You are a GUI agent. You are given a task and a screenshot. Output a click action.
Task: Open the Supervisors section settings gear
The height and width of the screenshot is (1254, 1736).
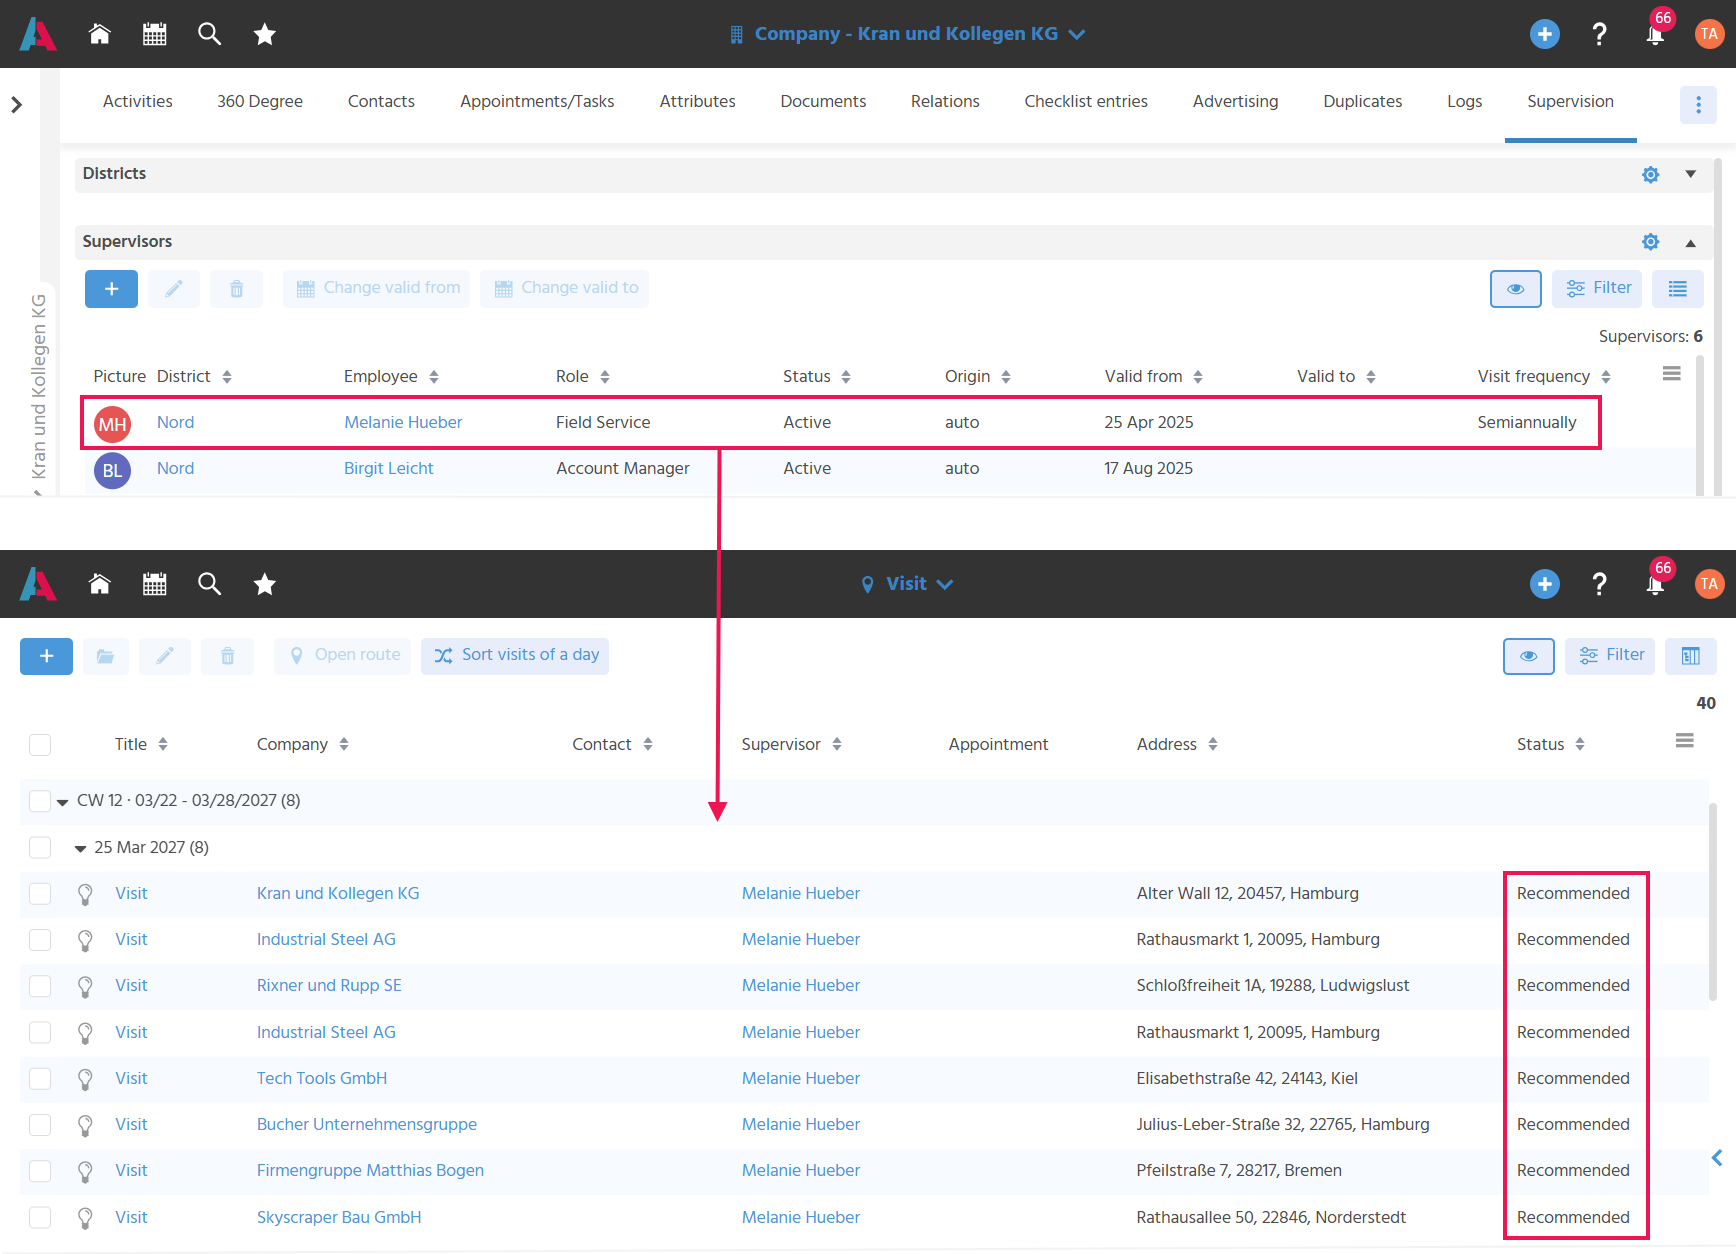pyautogui.click(x=1650, y=242)
